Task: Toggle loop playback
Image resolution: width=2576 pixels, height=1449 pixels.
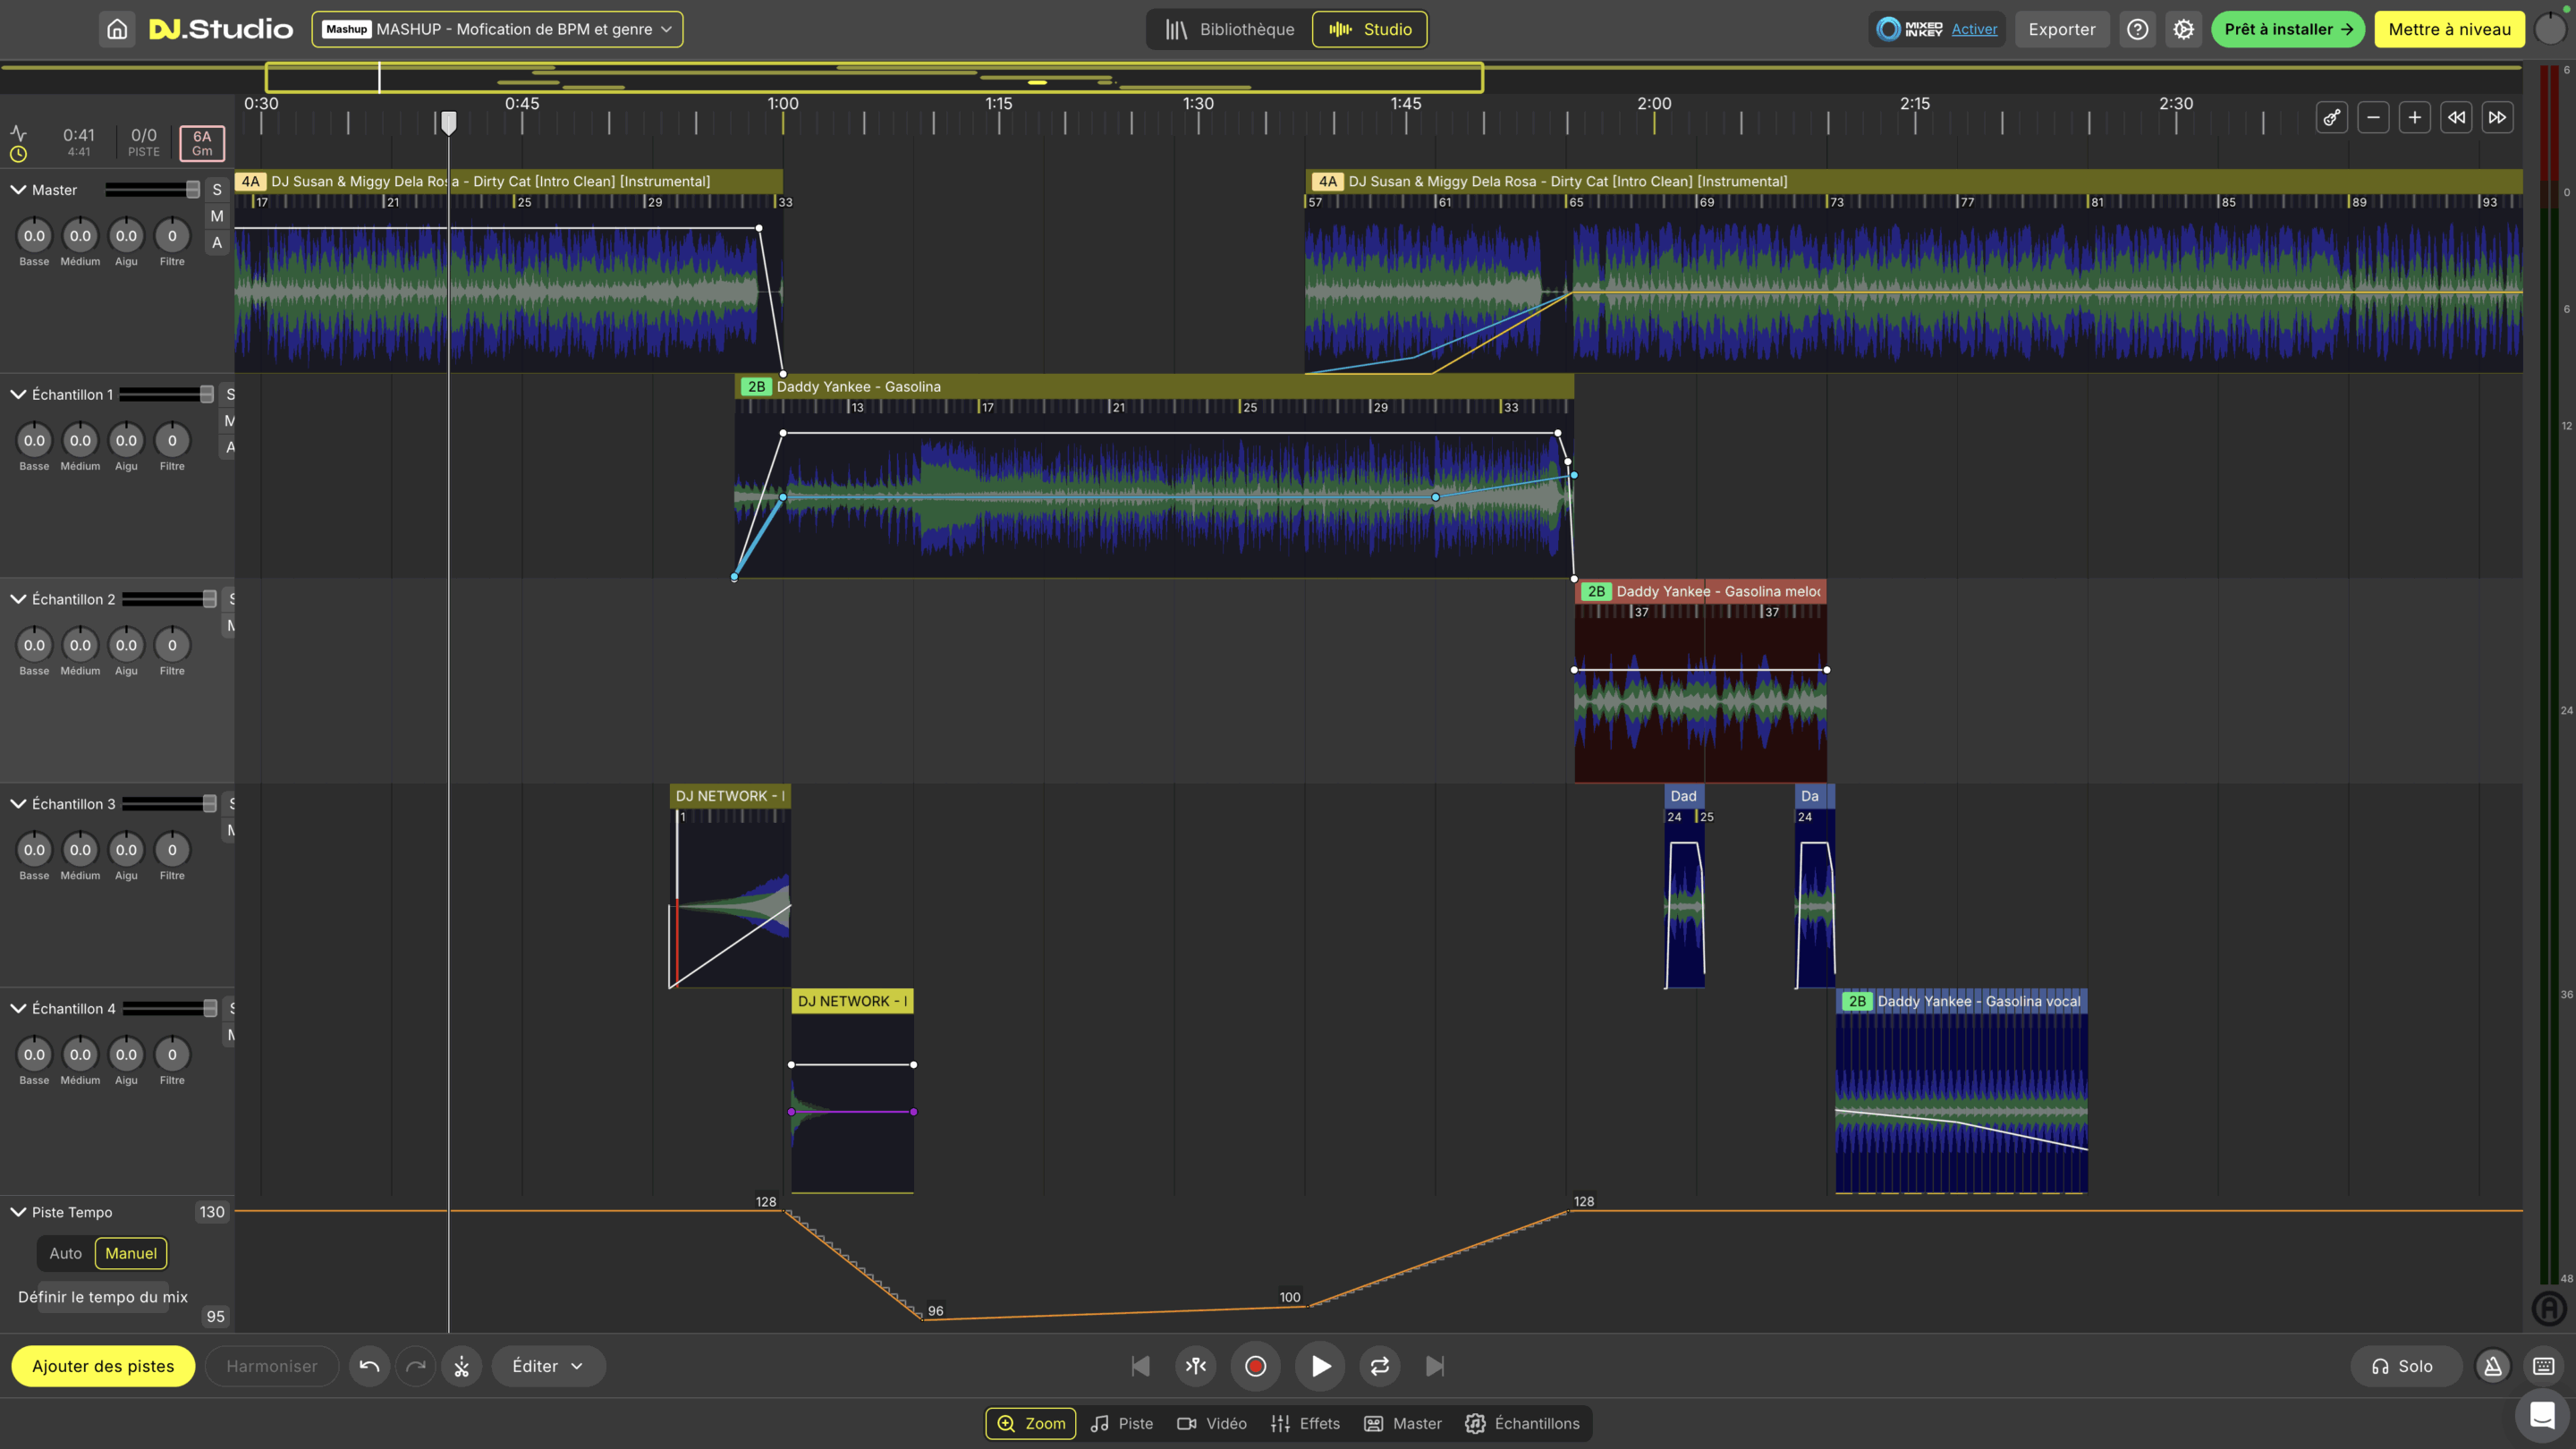Action: click(x=1379, y=1366)
